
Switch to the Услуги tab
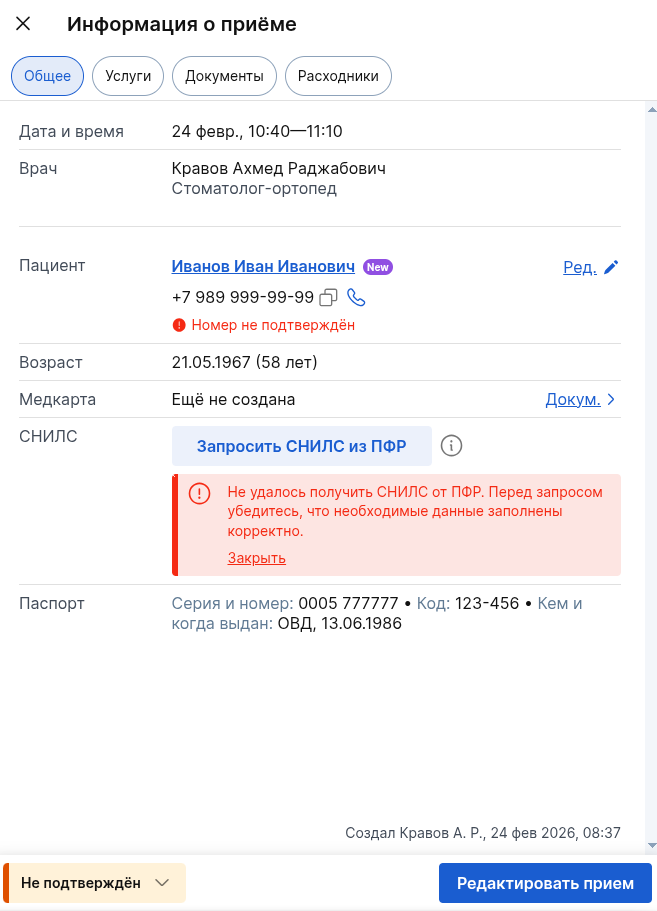tap(127, 75)
